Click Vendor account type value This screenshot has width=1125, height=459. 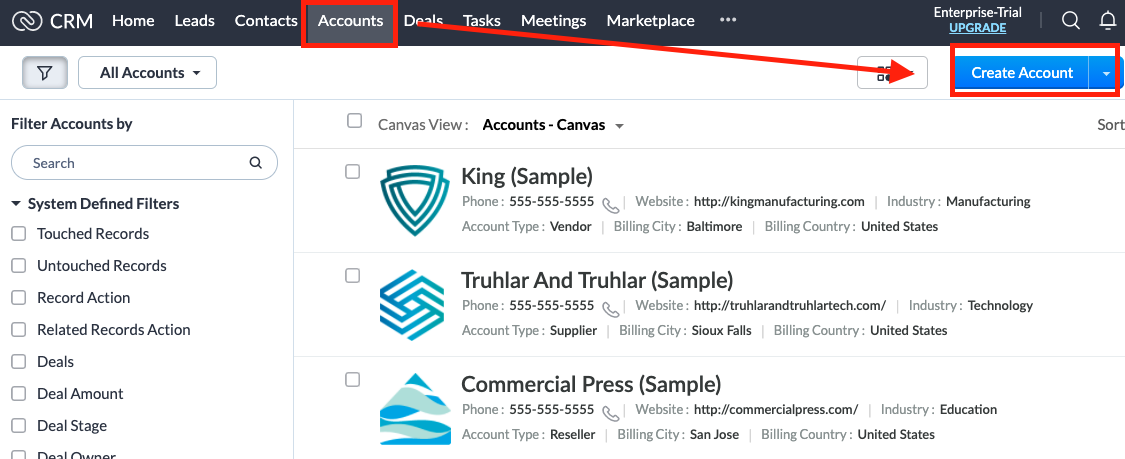click(x=571, y=227)
